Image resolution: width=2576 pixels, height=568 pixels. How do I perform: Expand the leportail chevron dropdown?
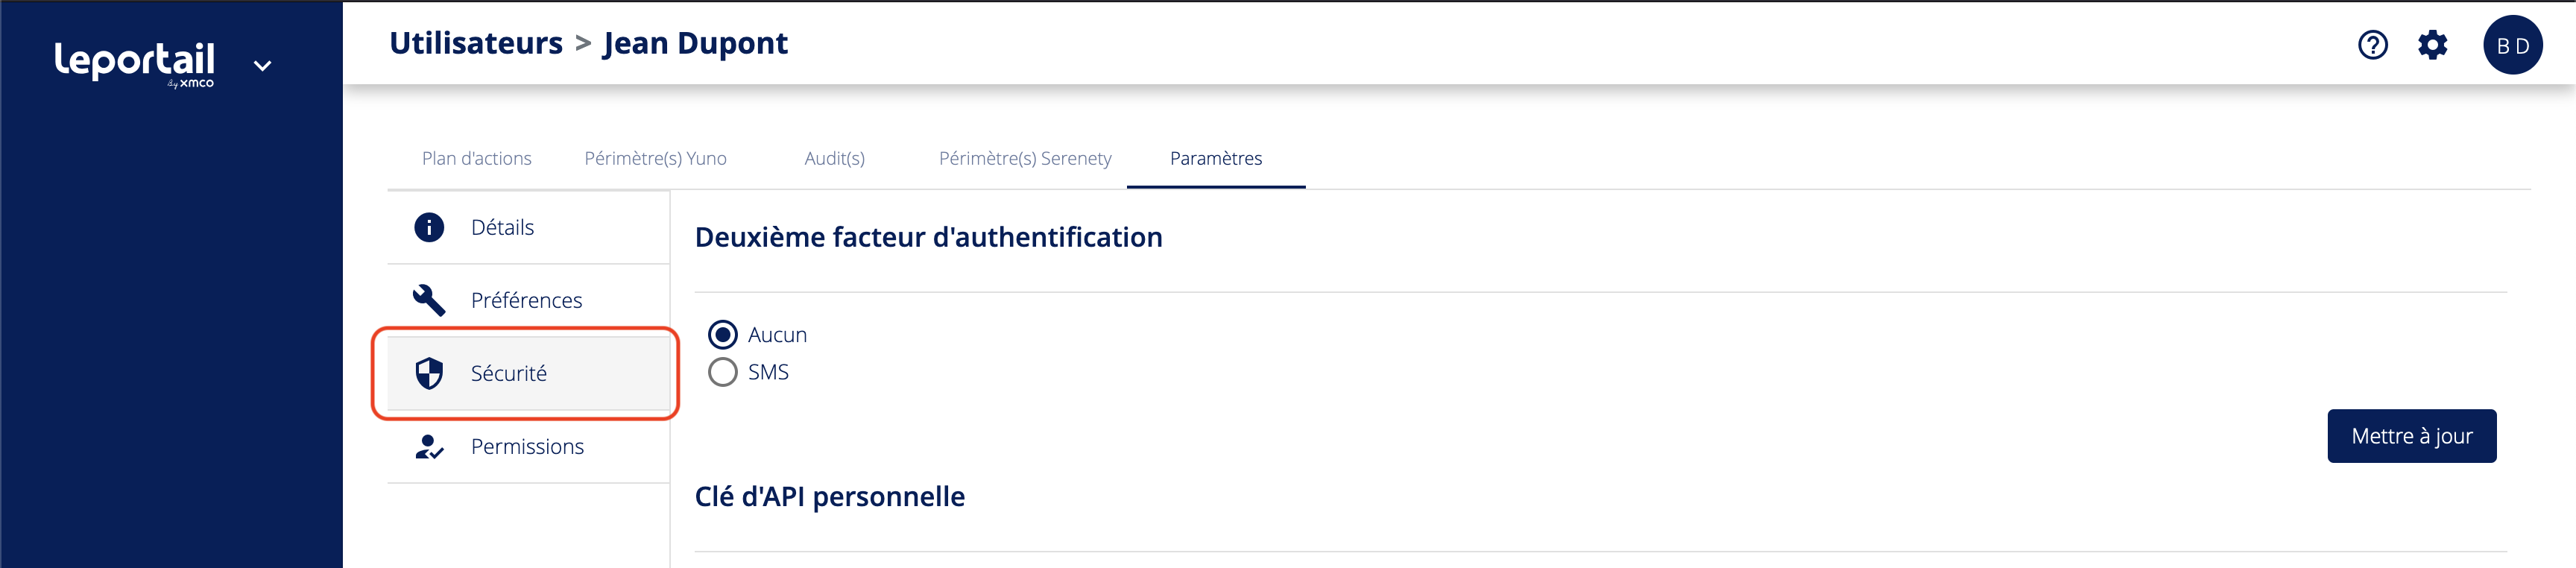click(262, 66)
